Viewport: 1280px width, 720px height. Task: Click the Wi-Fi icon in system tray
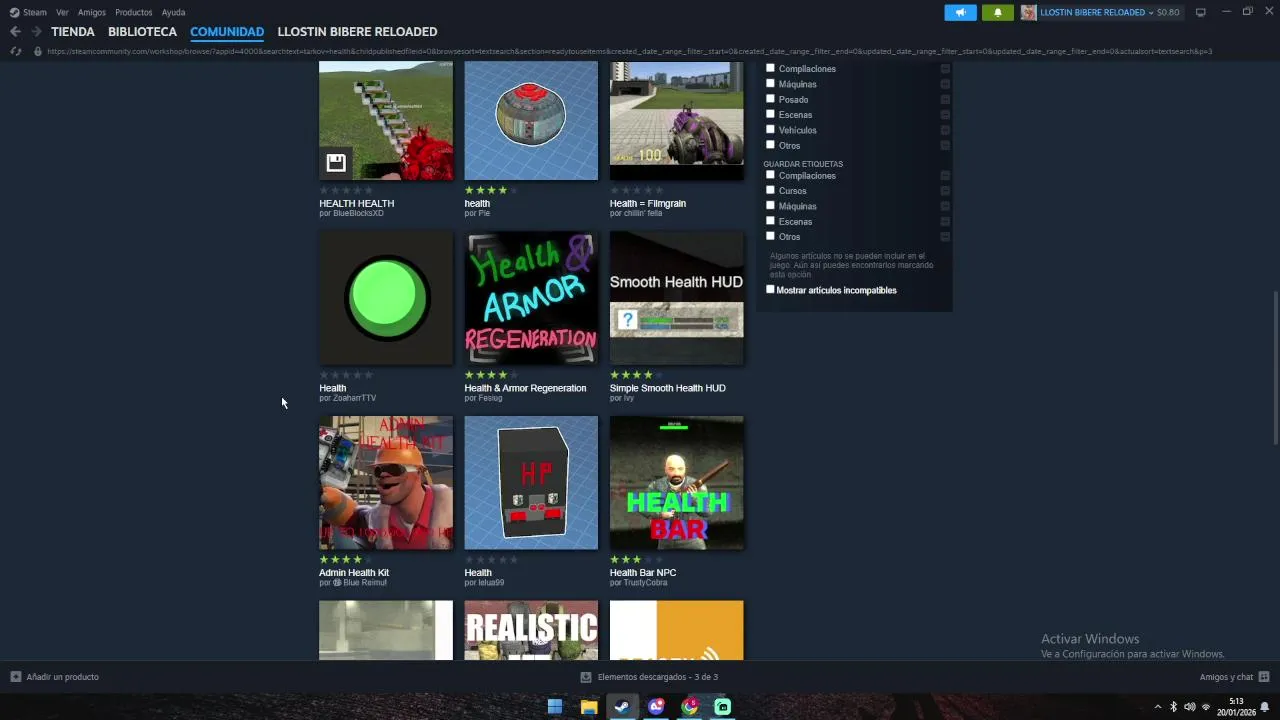1206,707
